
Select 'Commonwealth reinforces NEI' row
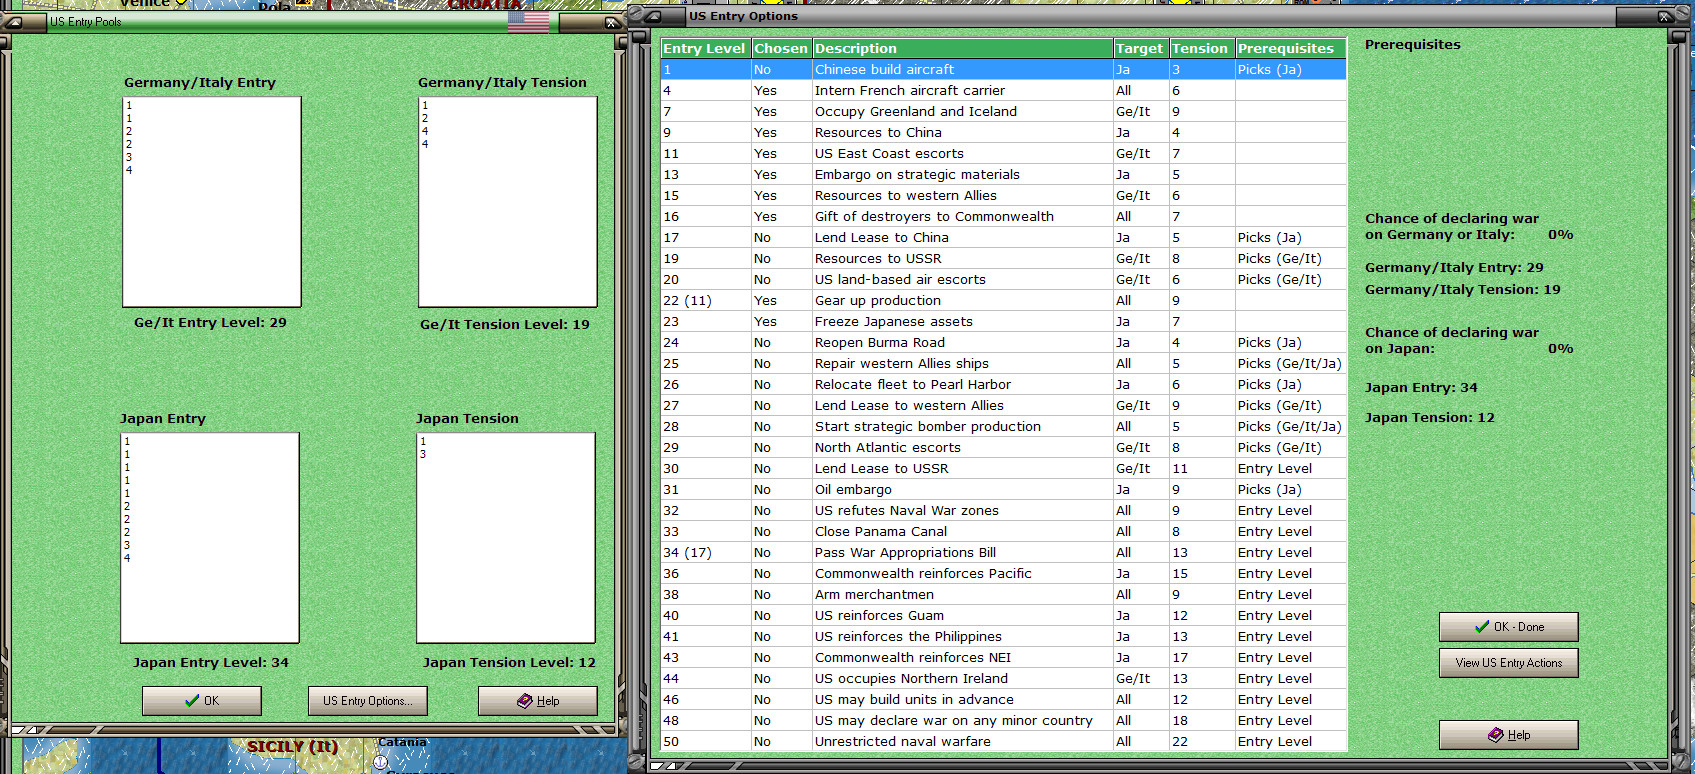[1004, 658]
